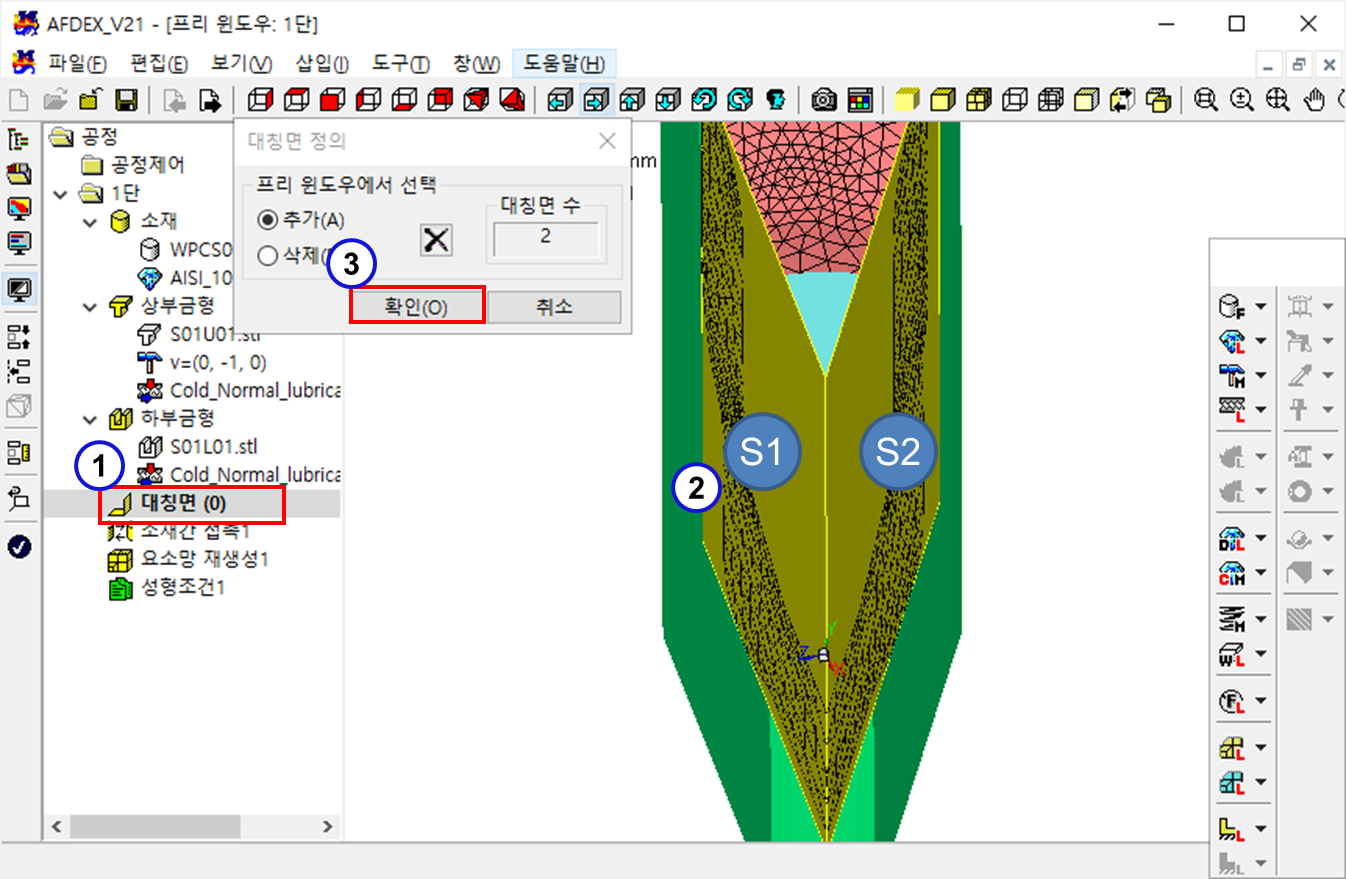The width and height of the screenshot is (1346, 879).
Task: Click the Save floppy disk icon
Action: point(126,100)
